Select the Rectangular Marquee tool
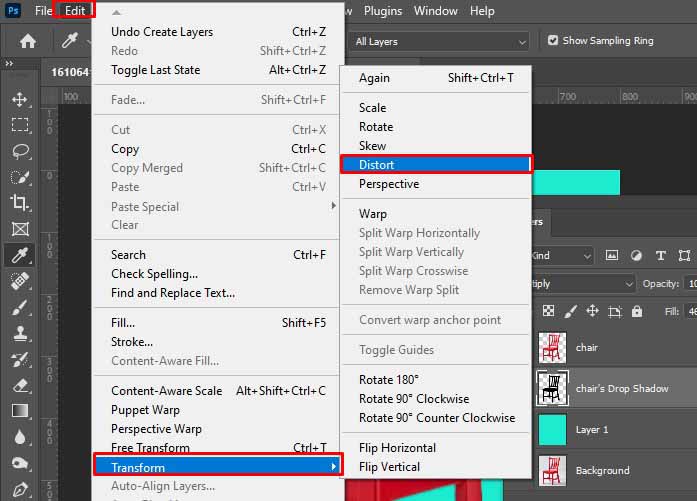 [19, 125]
